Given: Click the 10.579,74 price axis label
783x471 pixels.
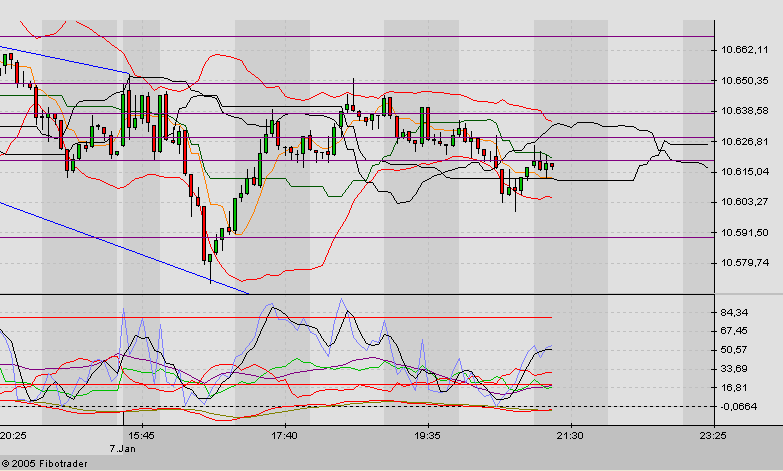Looking at the screenshot, I should [744, 264].
